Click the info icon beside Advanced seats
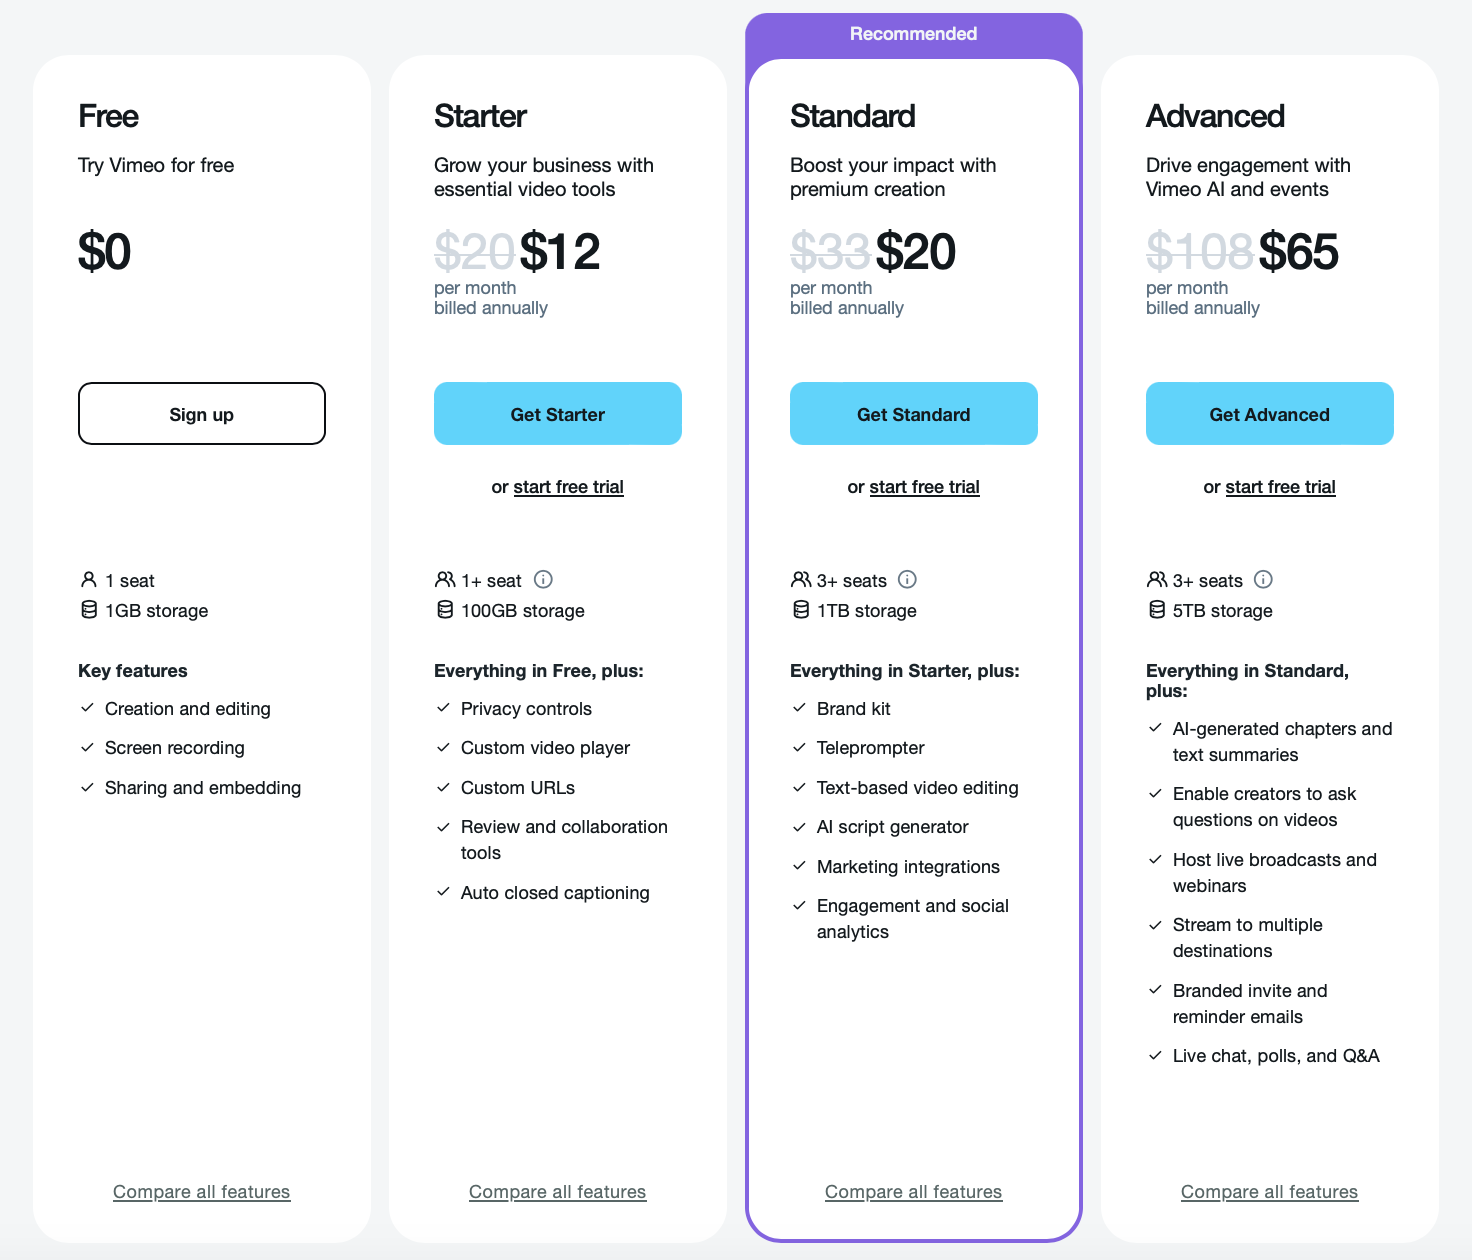This screenshot has height=1260, width=1472. point(1263,580)
